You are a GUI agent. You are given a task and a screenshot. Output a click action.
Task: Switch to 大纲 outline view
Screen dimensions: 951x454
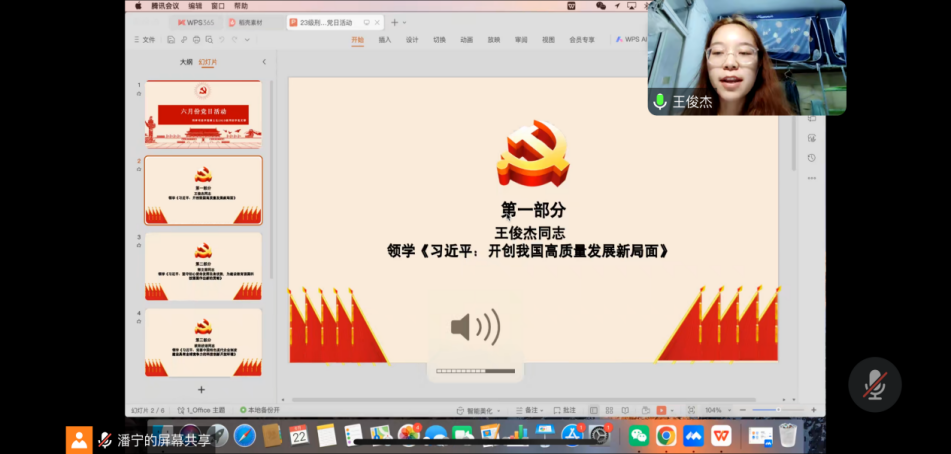point(186,62)
